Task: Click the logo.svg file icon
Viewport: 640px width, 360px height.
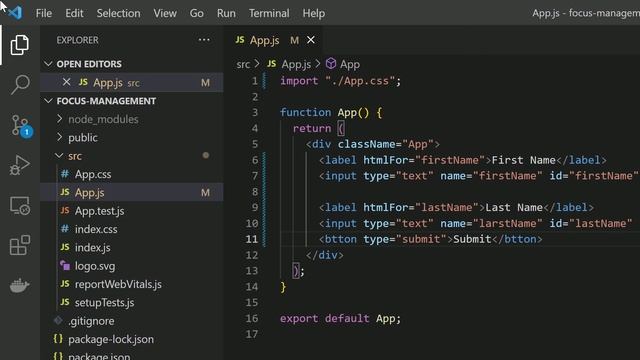Action: point(65,265)
